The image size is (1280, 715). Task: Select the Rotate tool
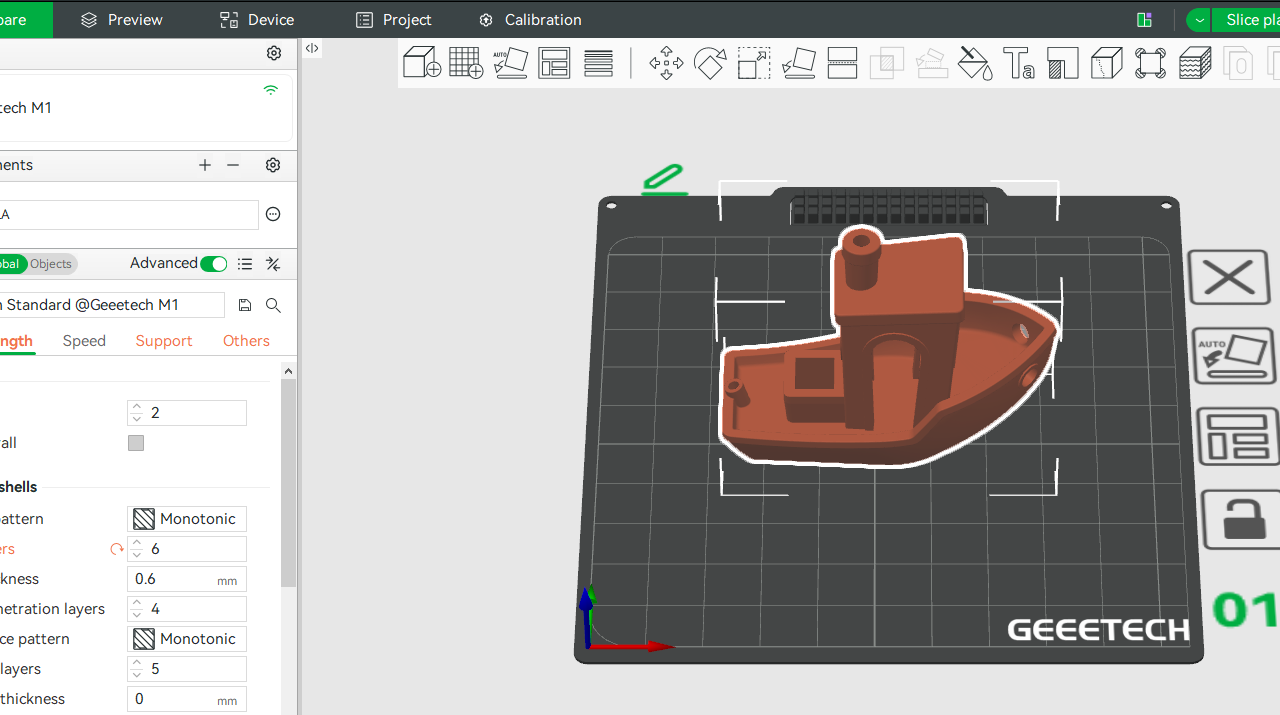710,63
